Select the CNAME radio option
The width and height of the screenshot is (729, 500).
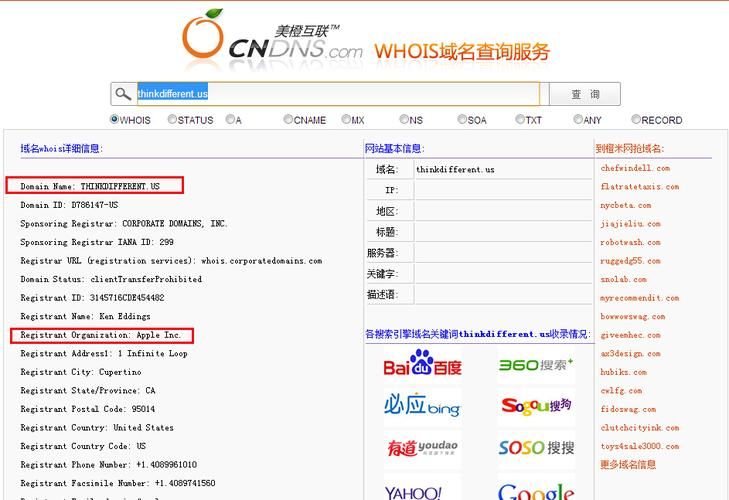click(x=288, y=119)
